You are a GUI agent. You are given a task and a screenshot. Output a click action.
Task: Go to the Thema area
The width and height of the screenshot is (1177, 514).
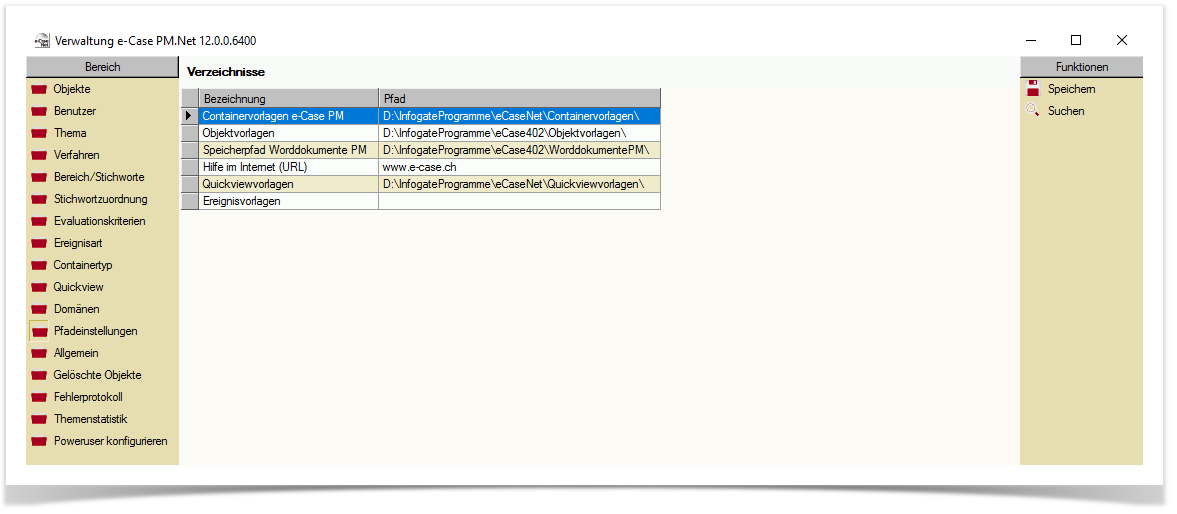(70, 134)
